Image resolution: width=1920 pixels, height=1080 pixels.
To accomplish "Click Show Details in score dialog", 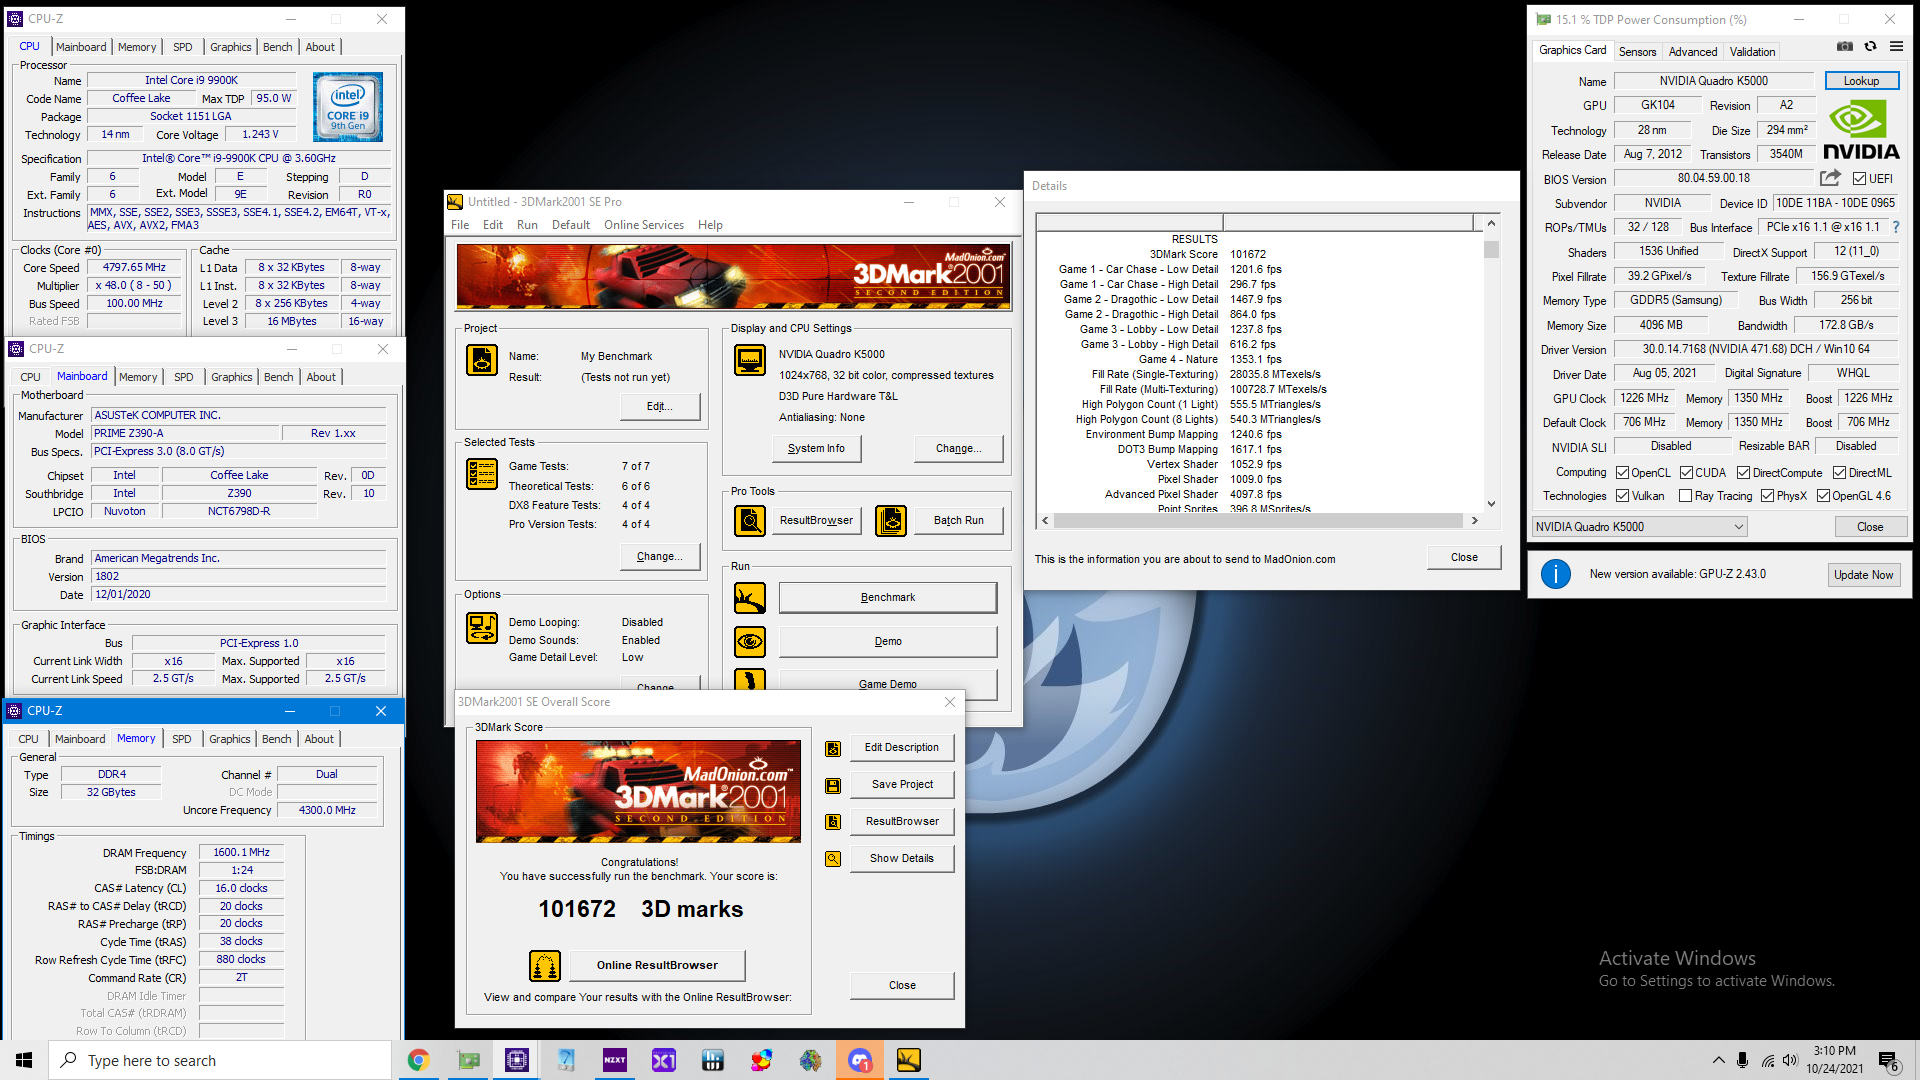I will pyautogui.click(x=902, y=859).
